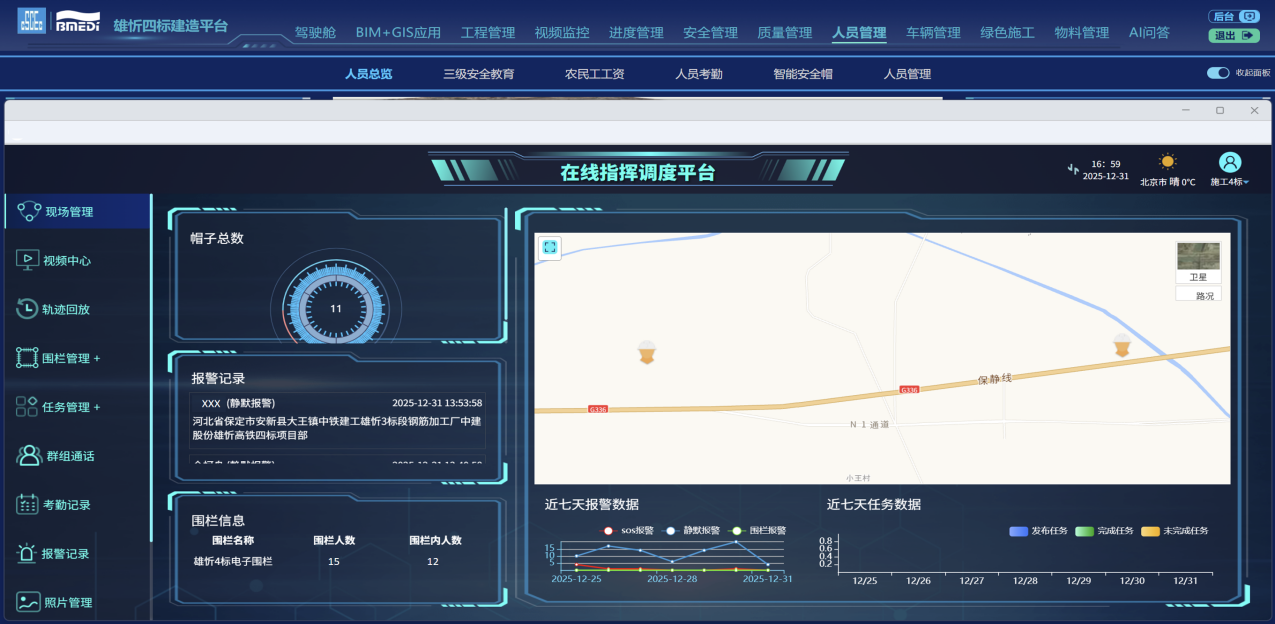Click the 考勤记录 calendar icon

tap(27, 505)
